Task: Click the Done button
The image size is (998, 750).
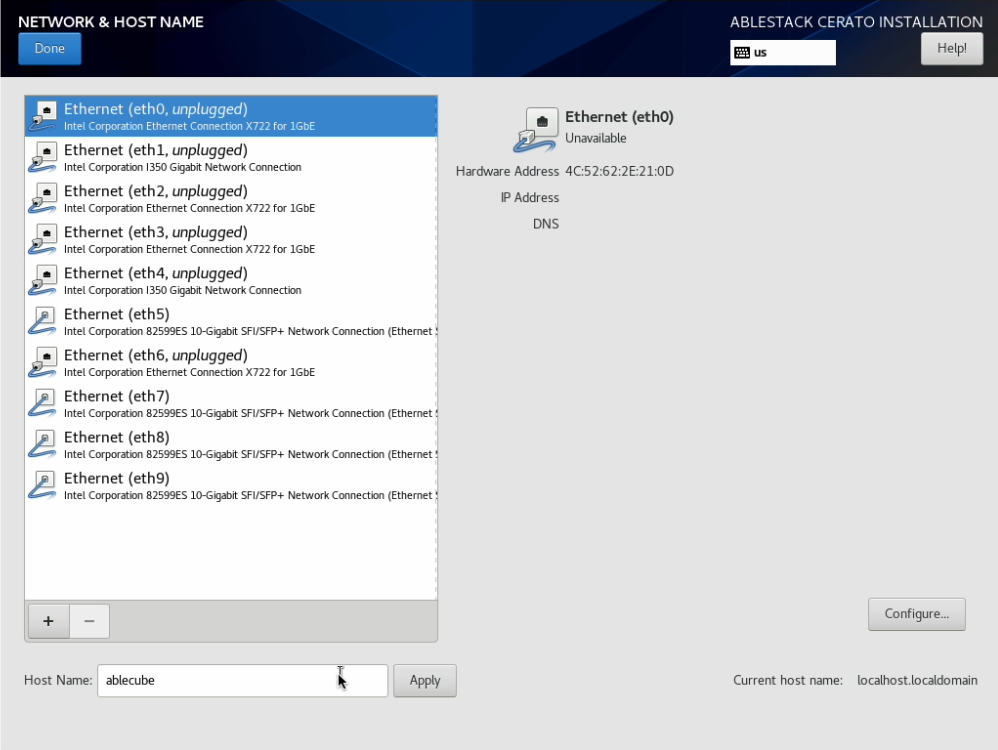Action: point(50,48)
